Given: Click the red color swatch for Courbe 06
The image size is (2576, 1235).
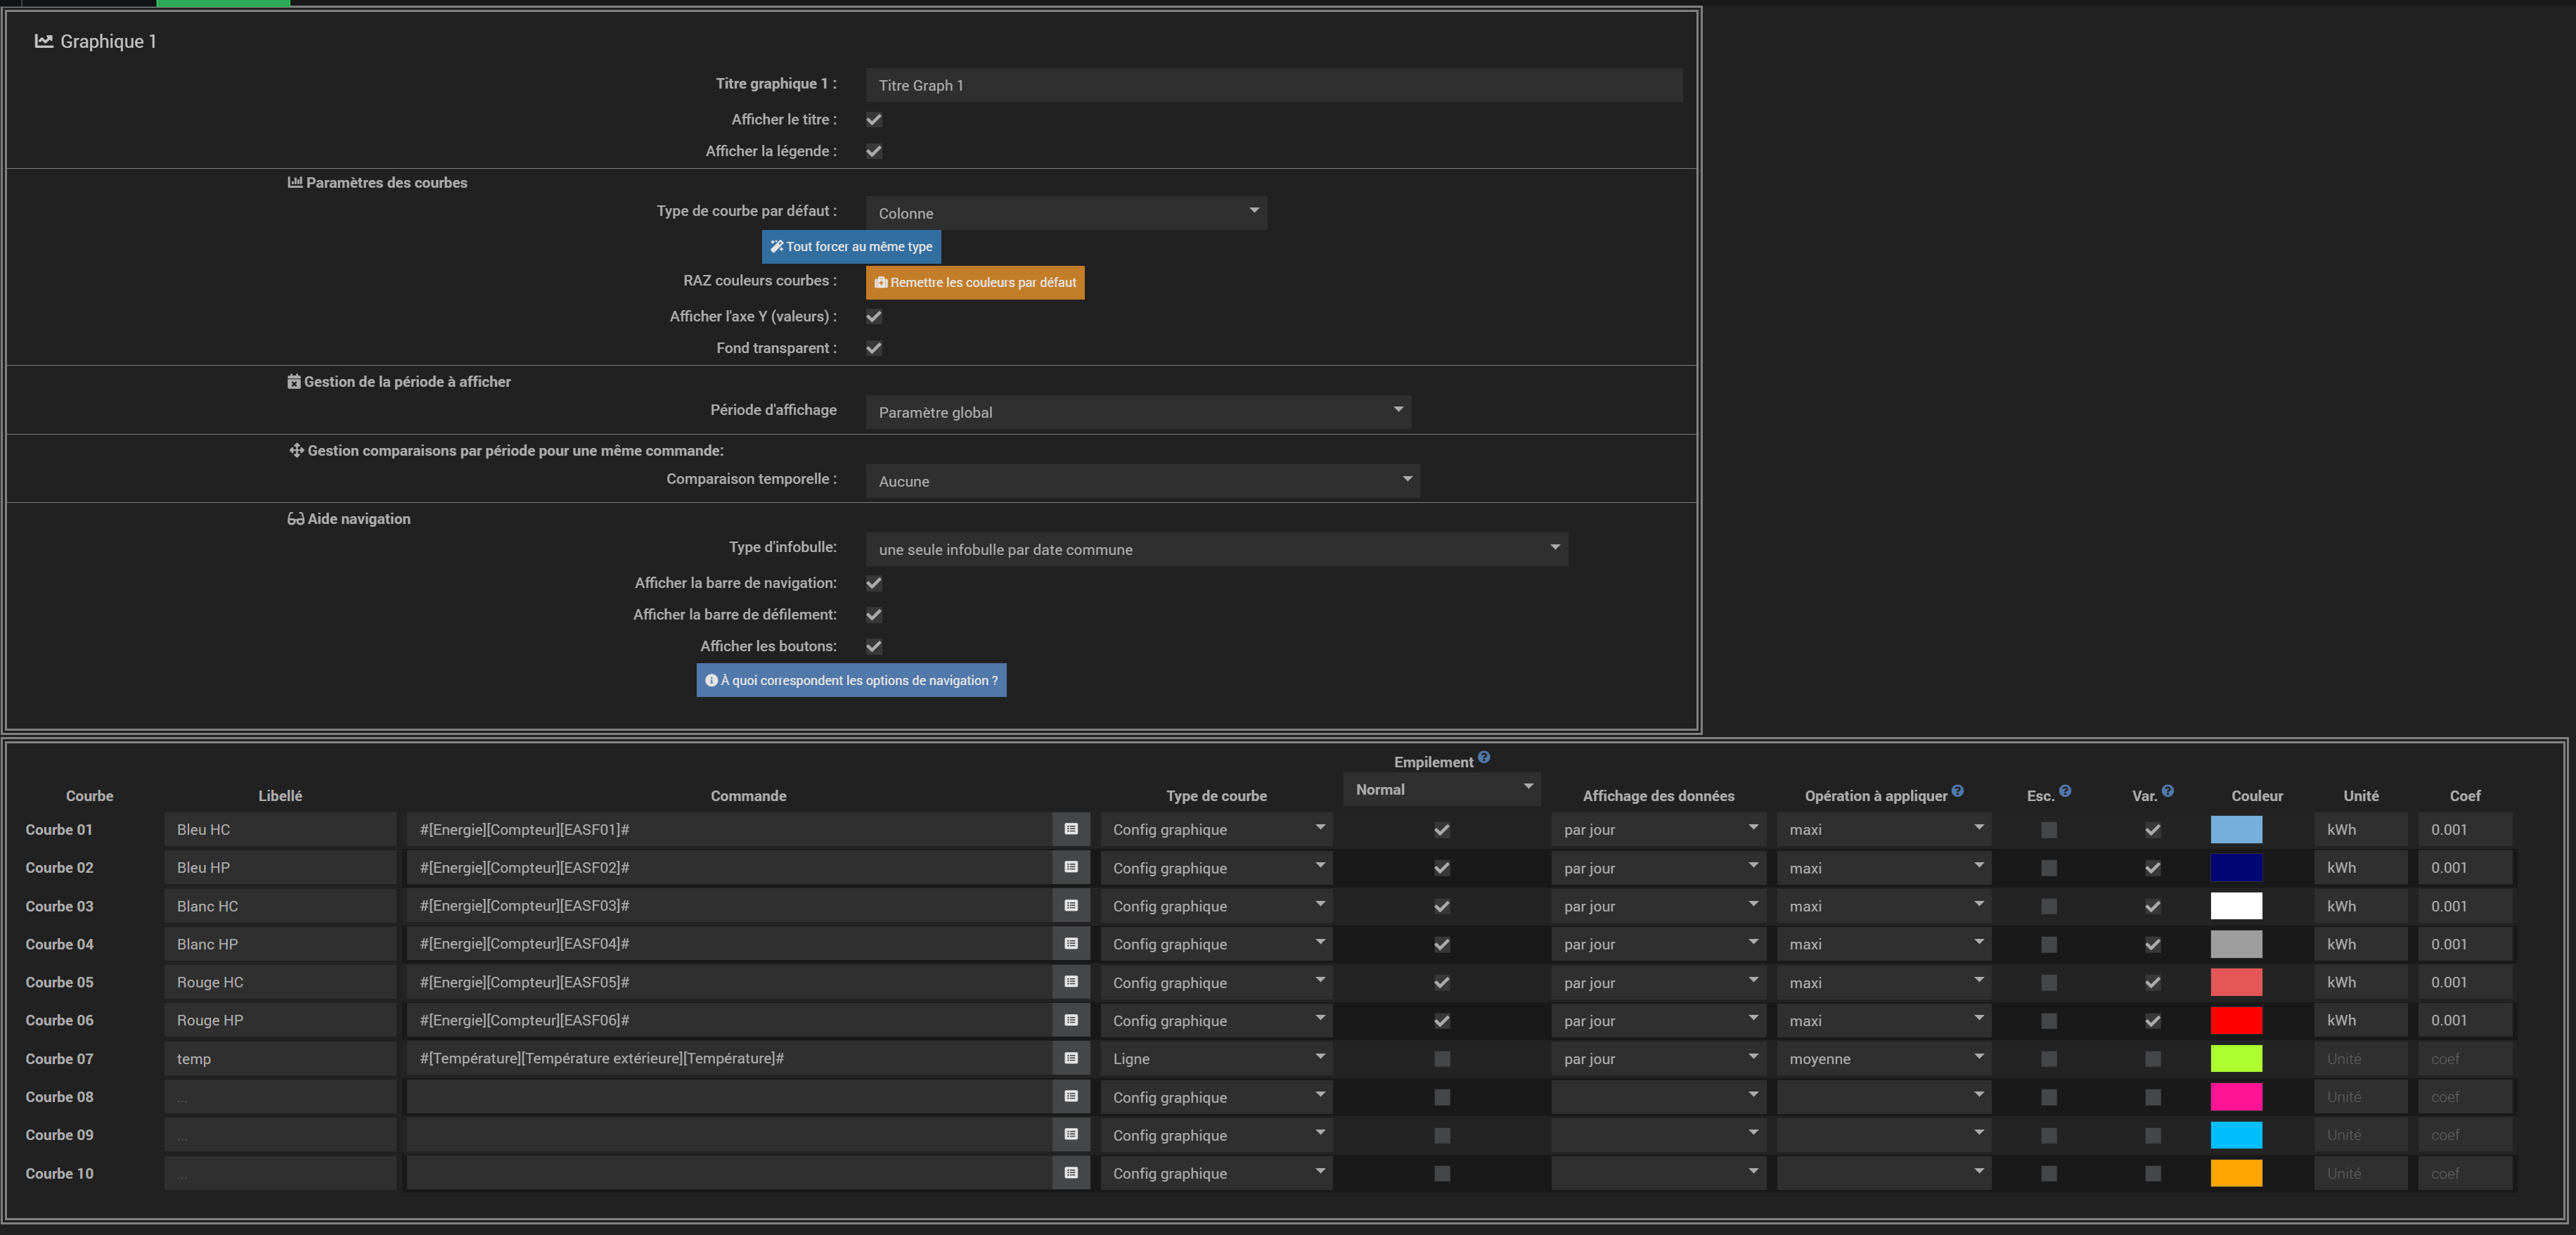Looking at the screenshot, I should [x=2236, y=1021].
